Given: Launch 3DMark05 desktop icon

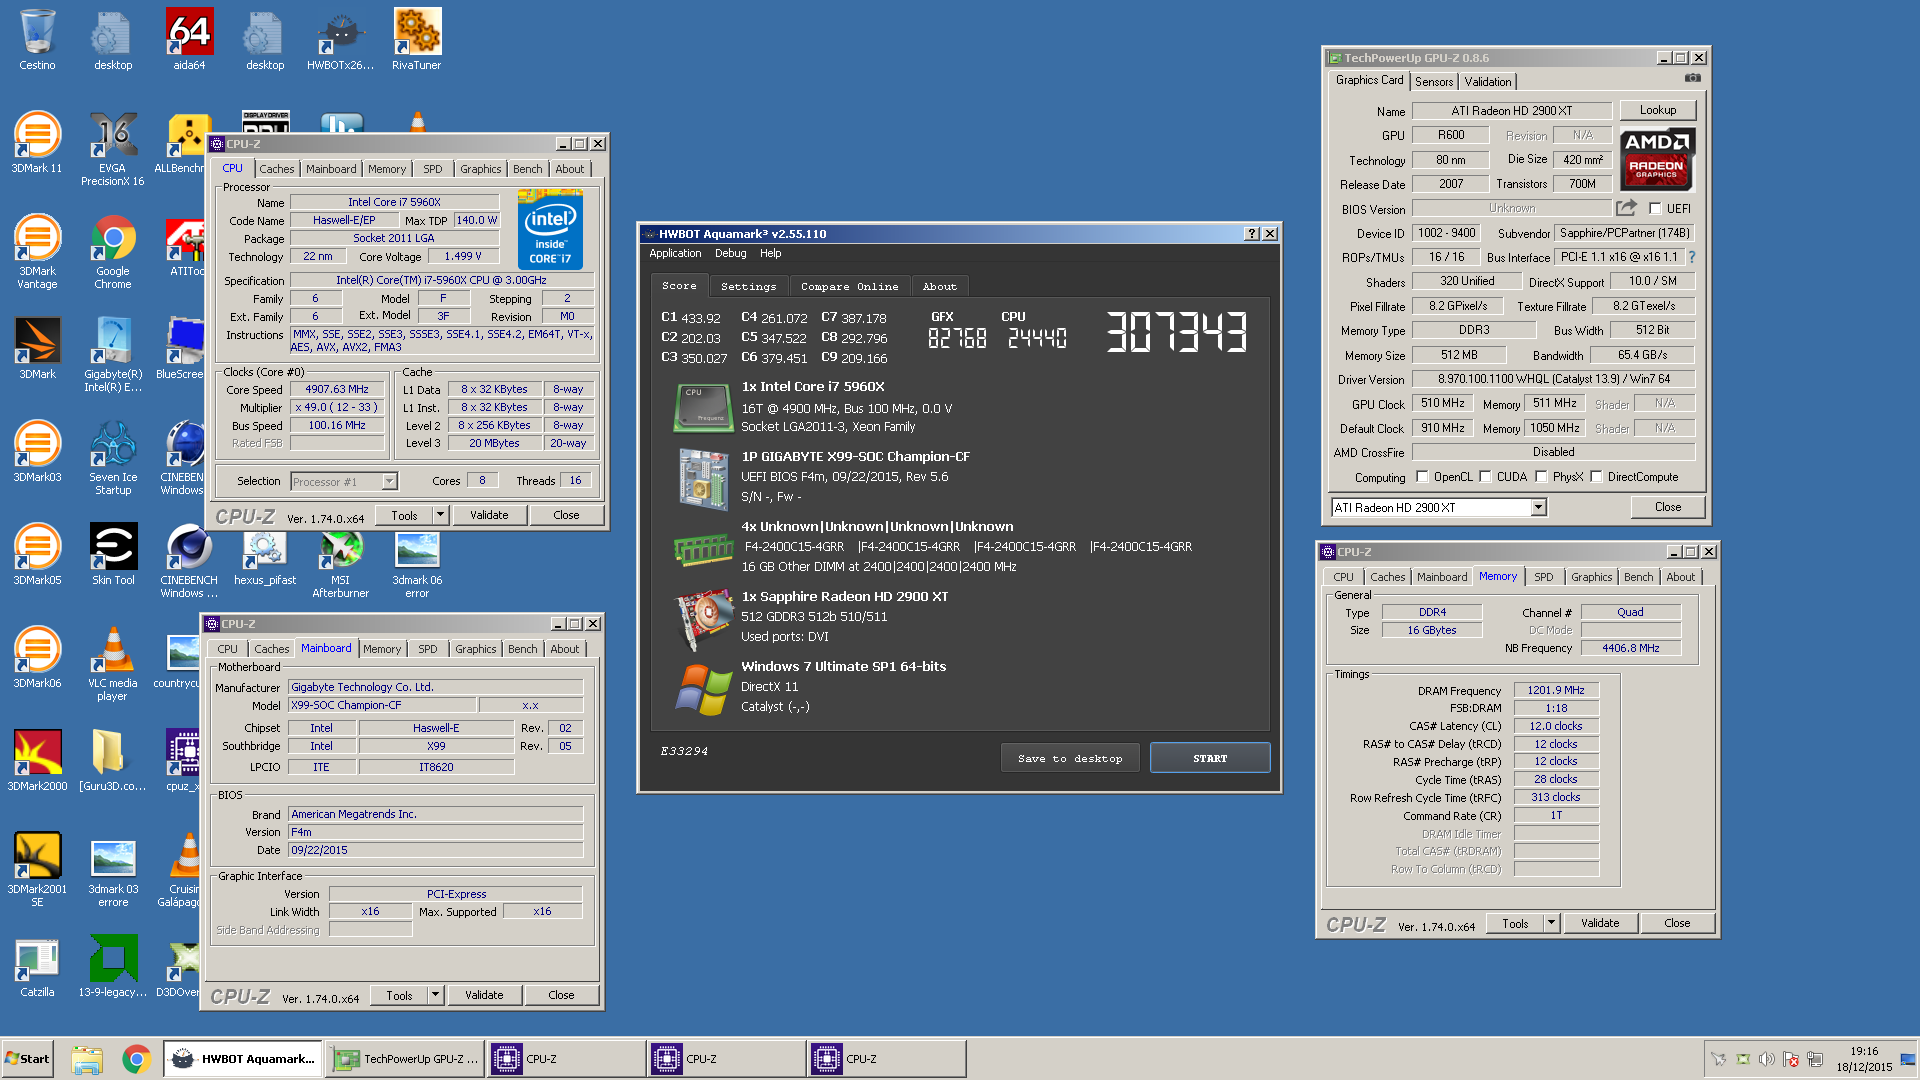Looking at the screenshot, I should (x=37, y=555).
